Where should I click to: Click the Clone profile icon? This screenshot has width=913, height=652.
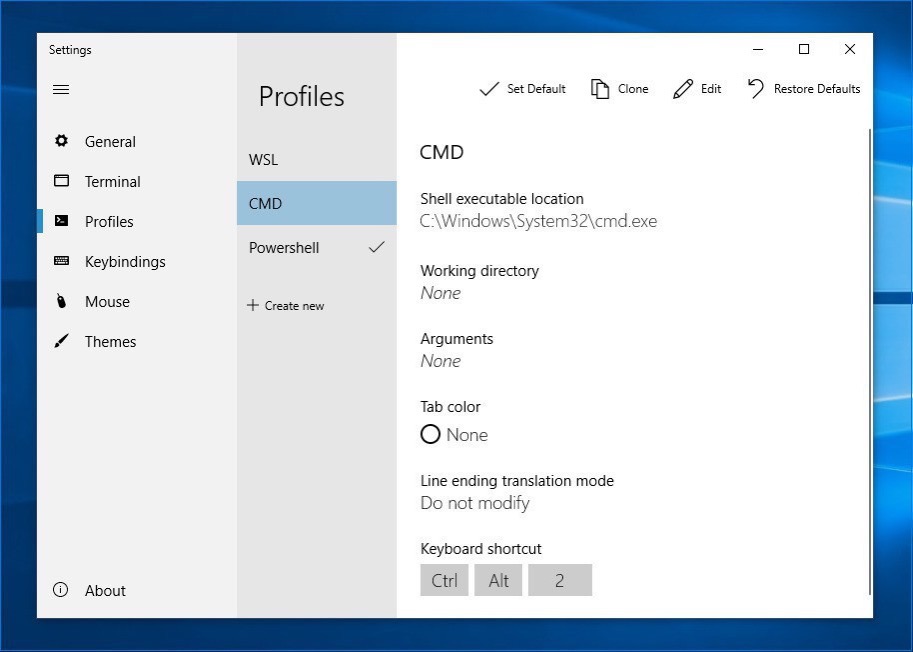pyautogui.click(x=600, y=89)
